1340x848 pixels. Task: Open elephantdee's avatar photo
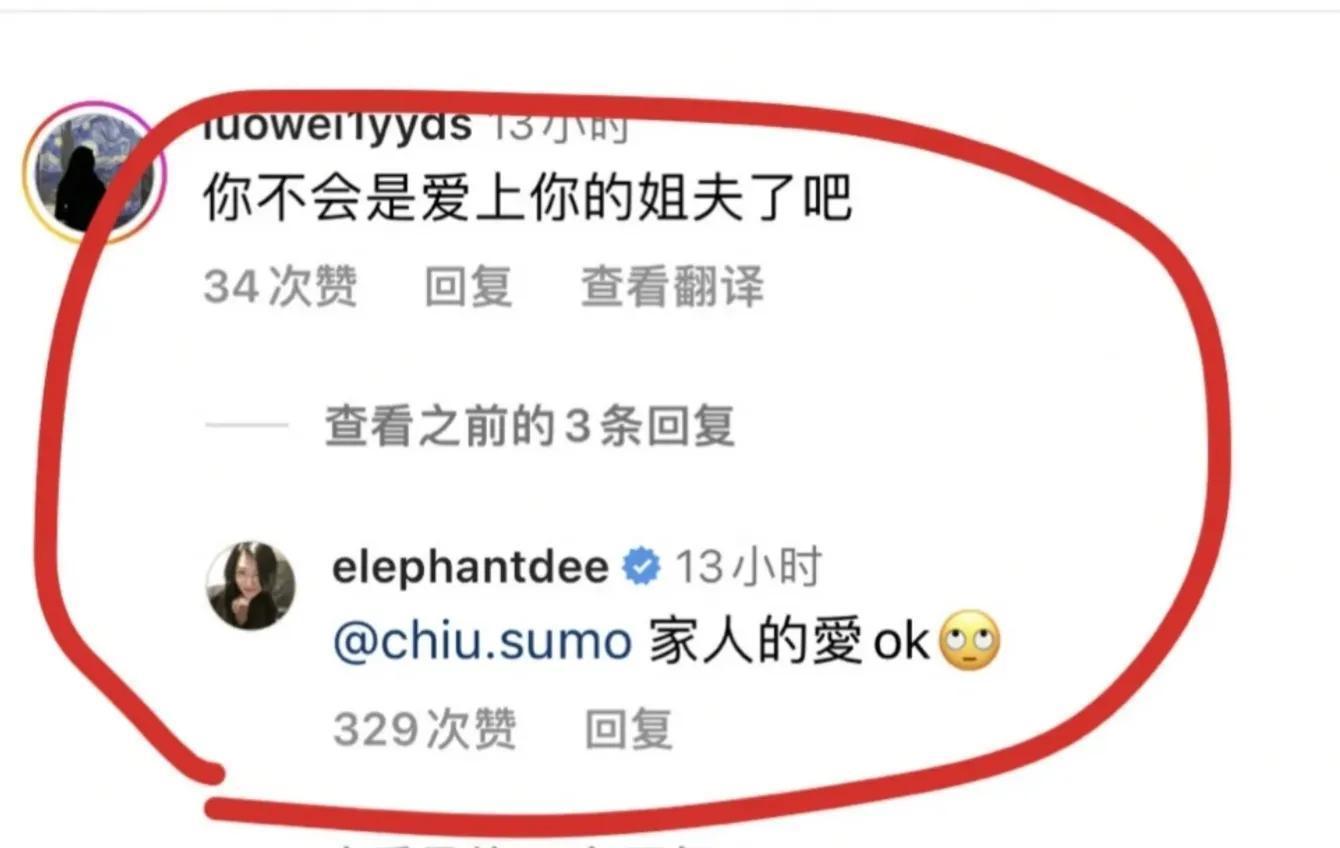point(250,586)
